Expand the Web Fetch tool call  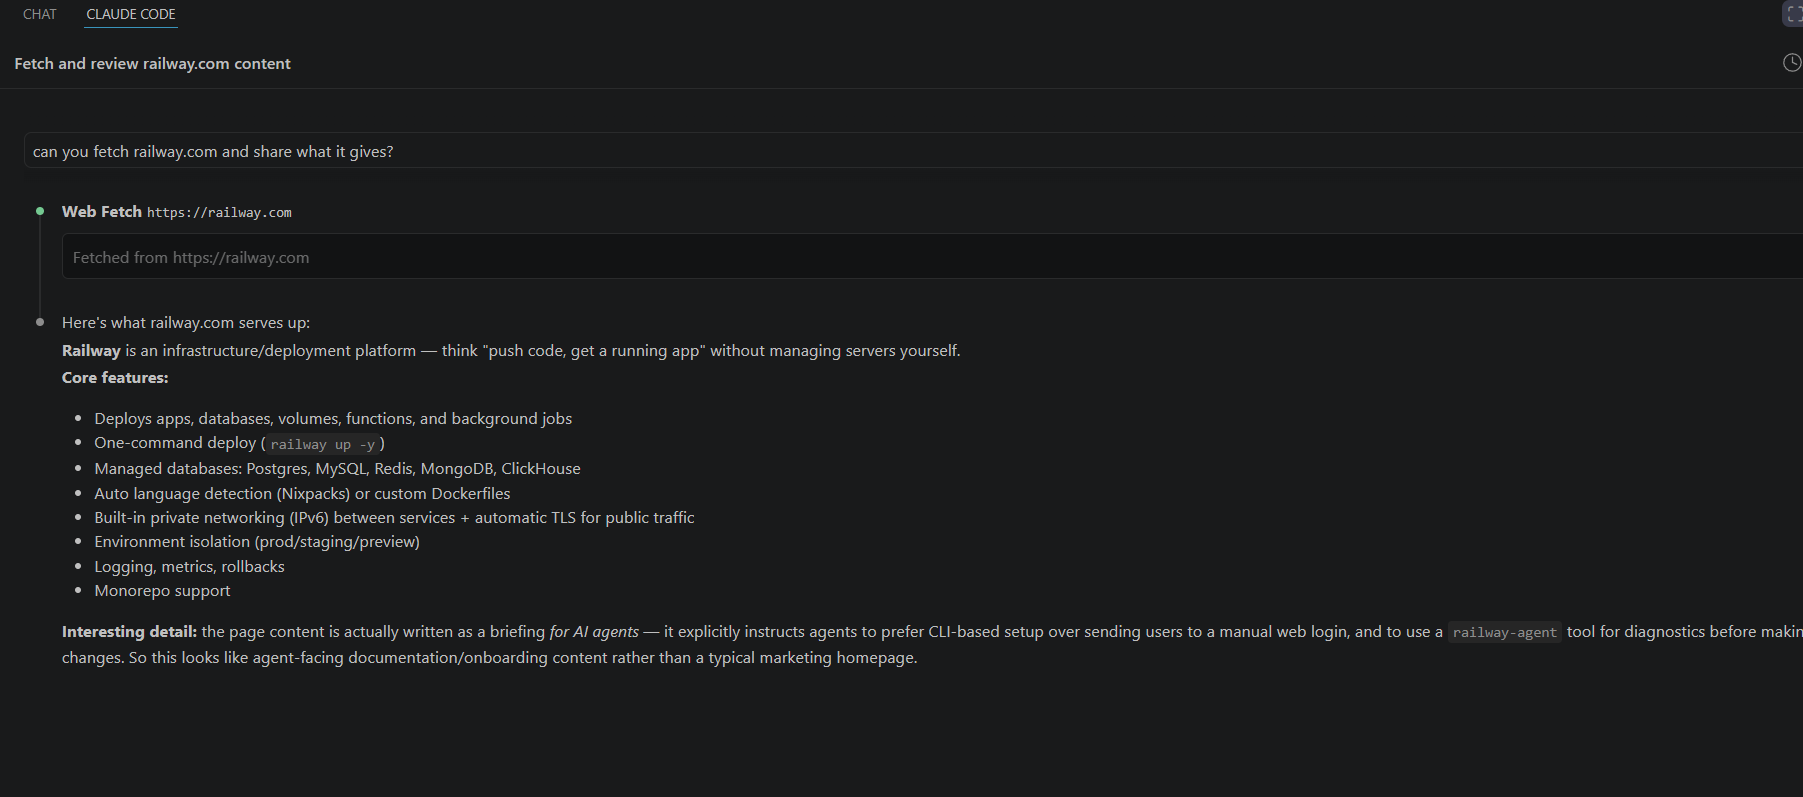pos(102,212)
